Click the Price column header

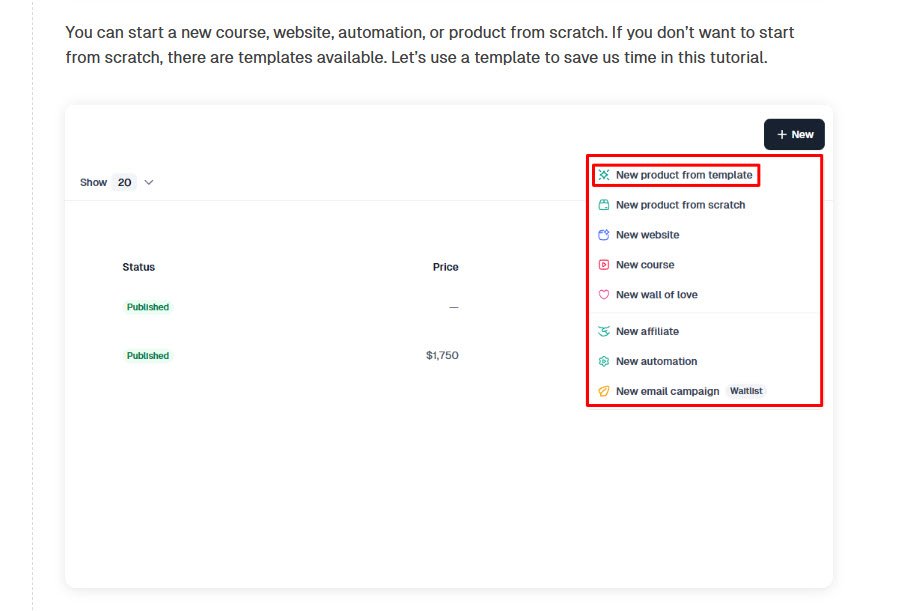tap(446, 267)
